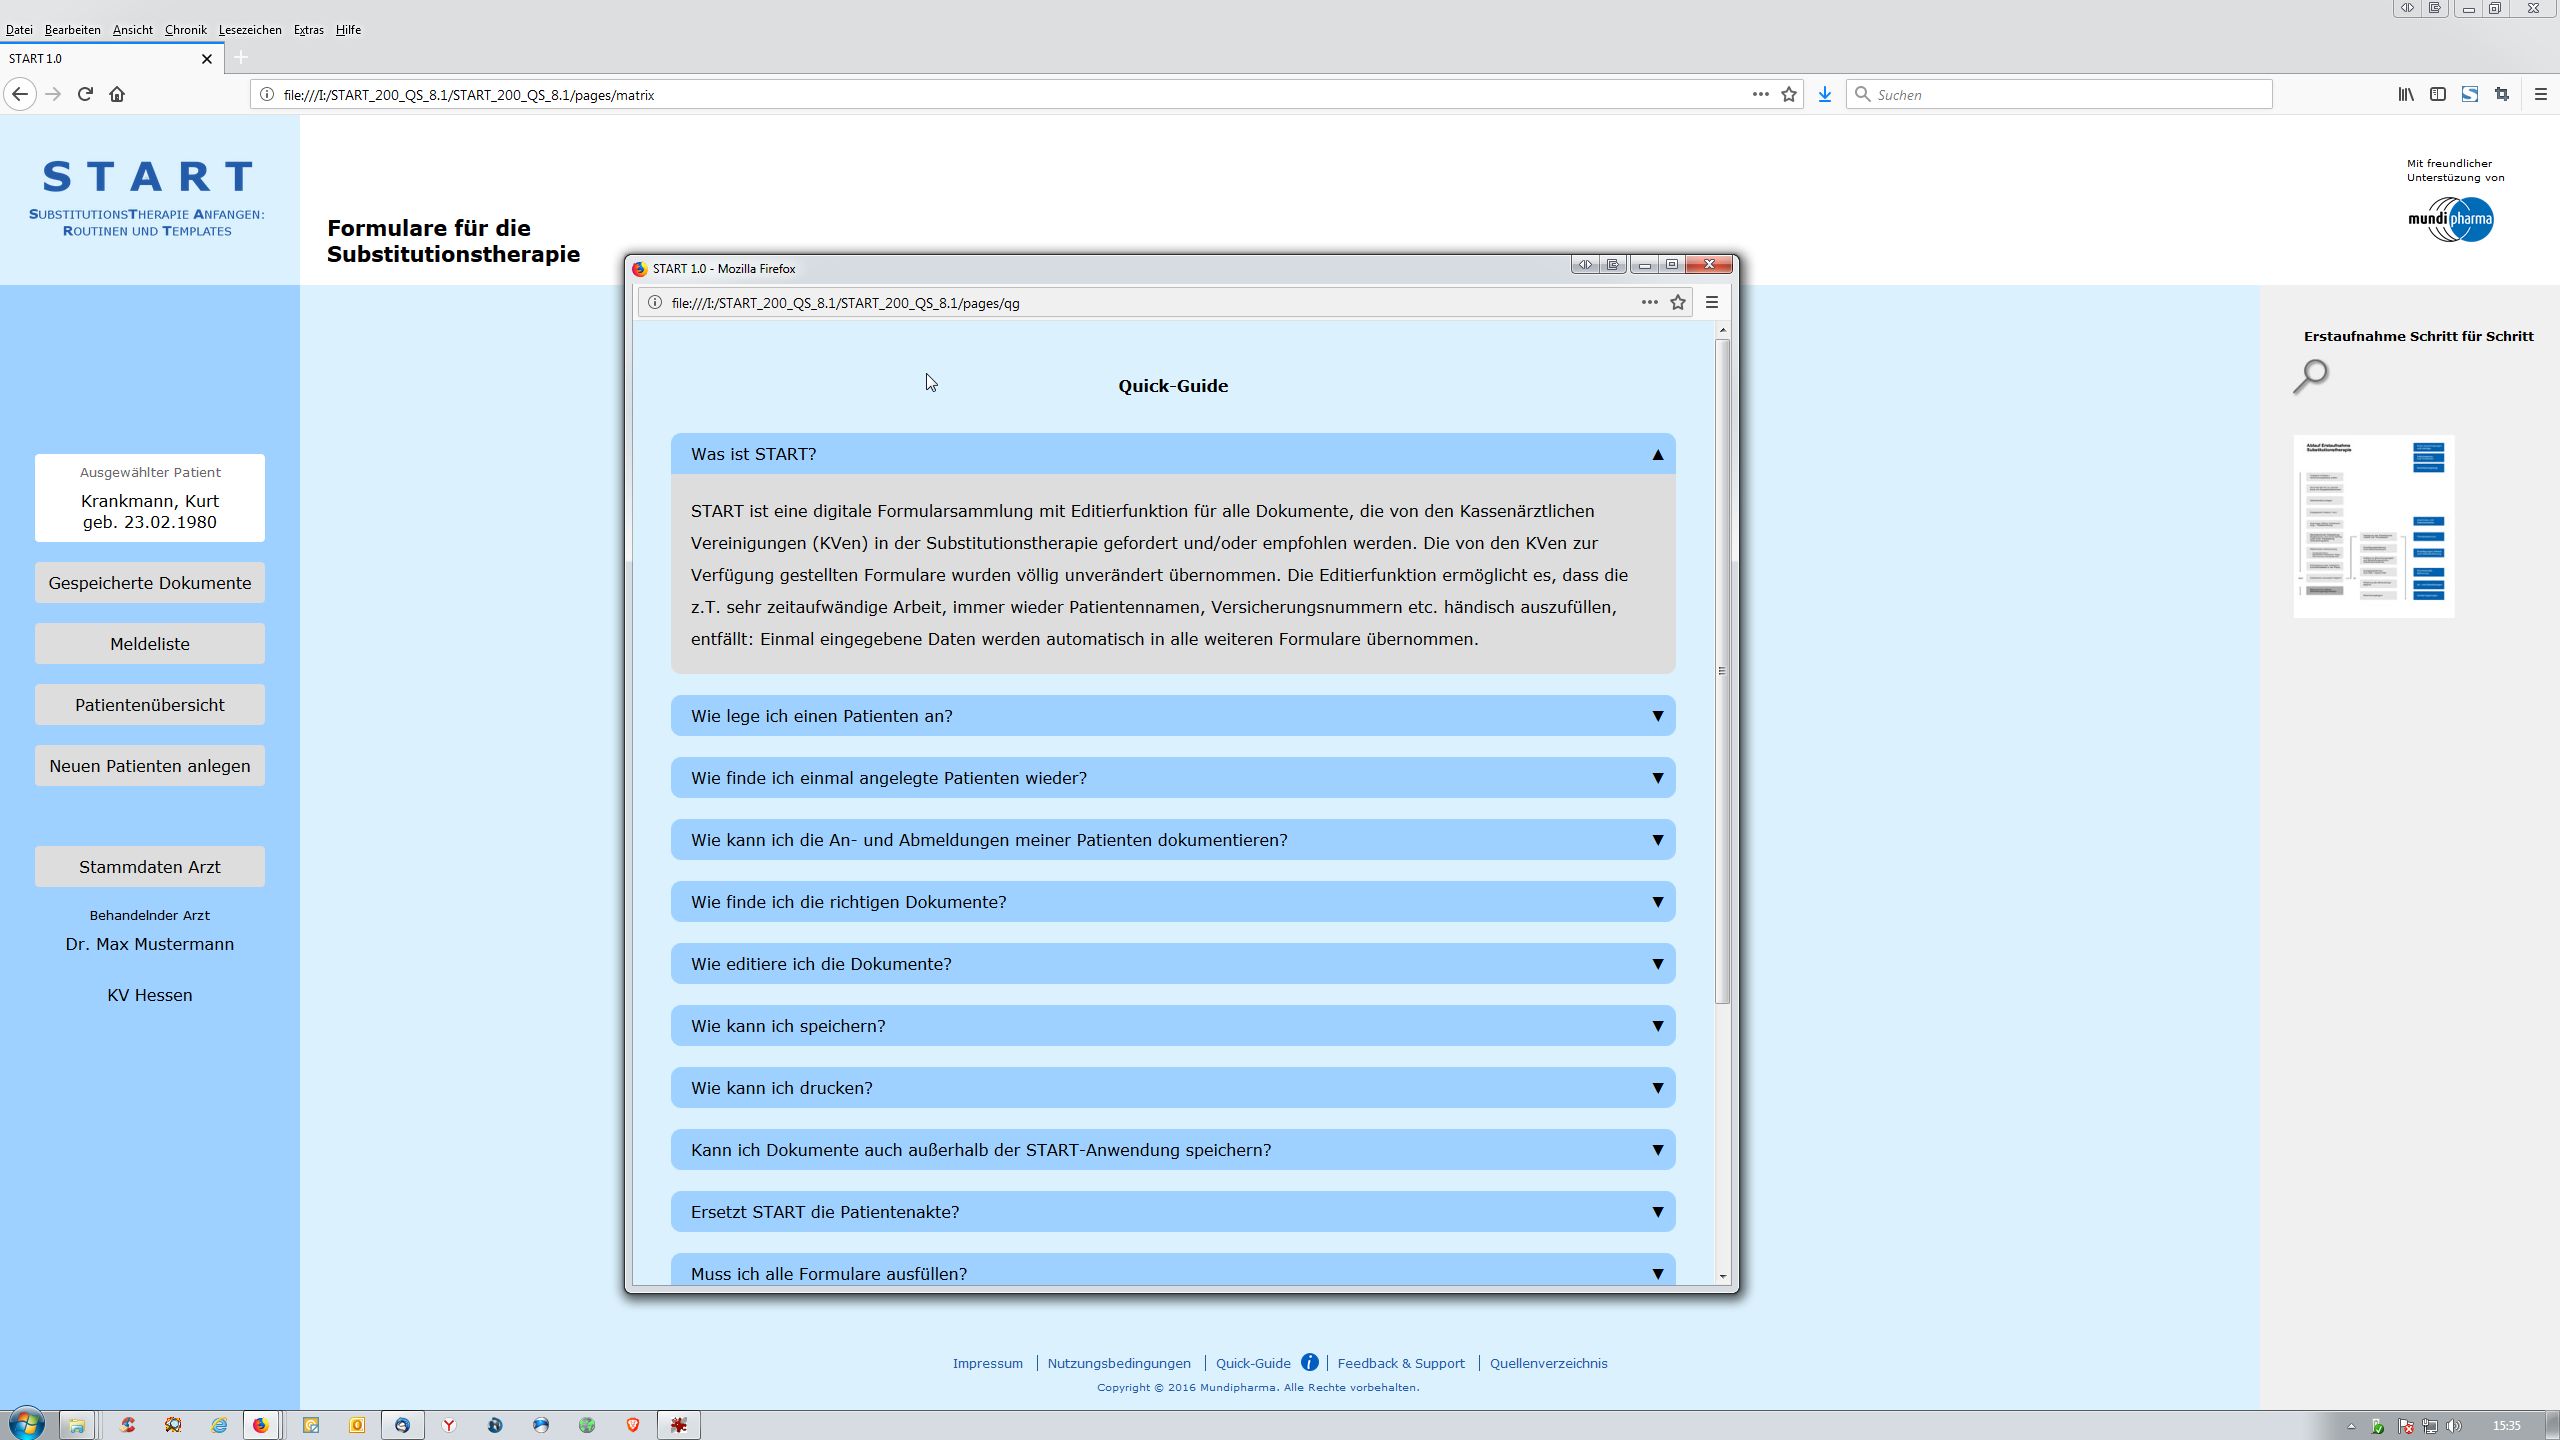Open the Impressum link
The width and height of the screenshot is (2560, 1440).
(x=988, y=1363)
